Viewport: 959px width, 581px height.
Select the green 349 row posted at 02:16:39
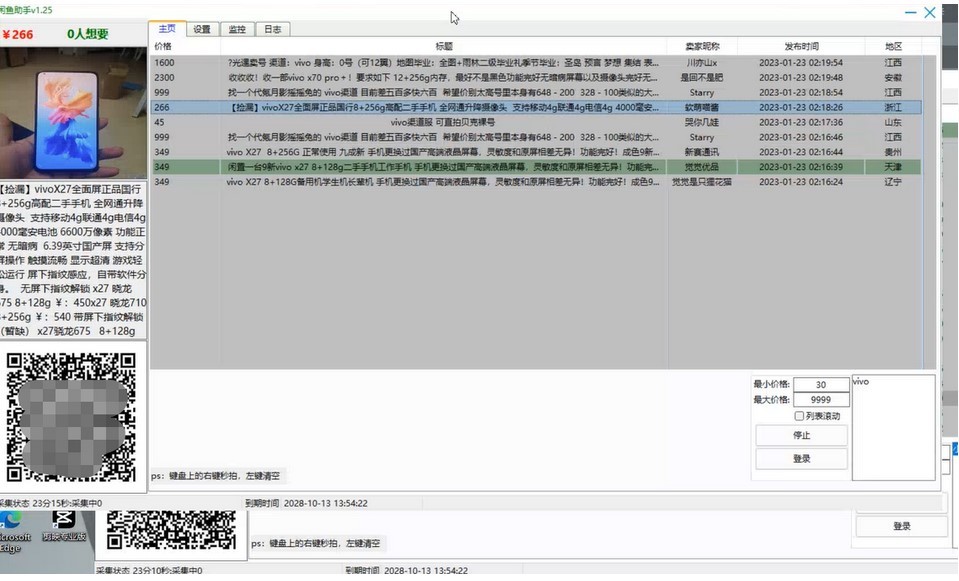[x=536, y=167]
